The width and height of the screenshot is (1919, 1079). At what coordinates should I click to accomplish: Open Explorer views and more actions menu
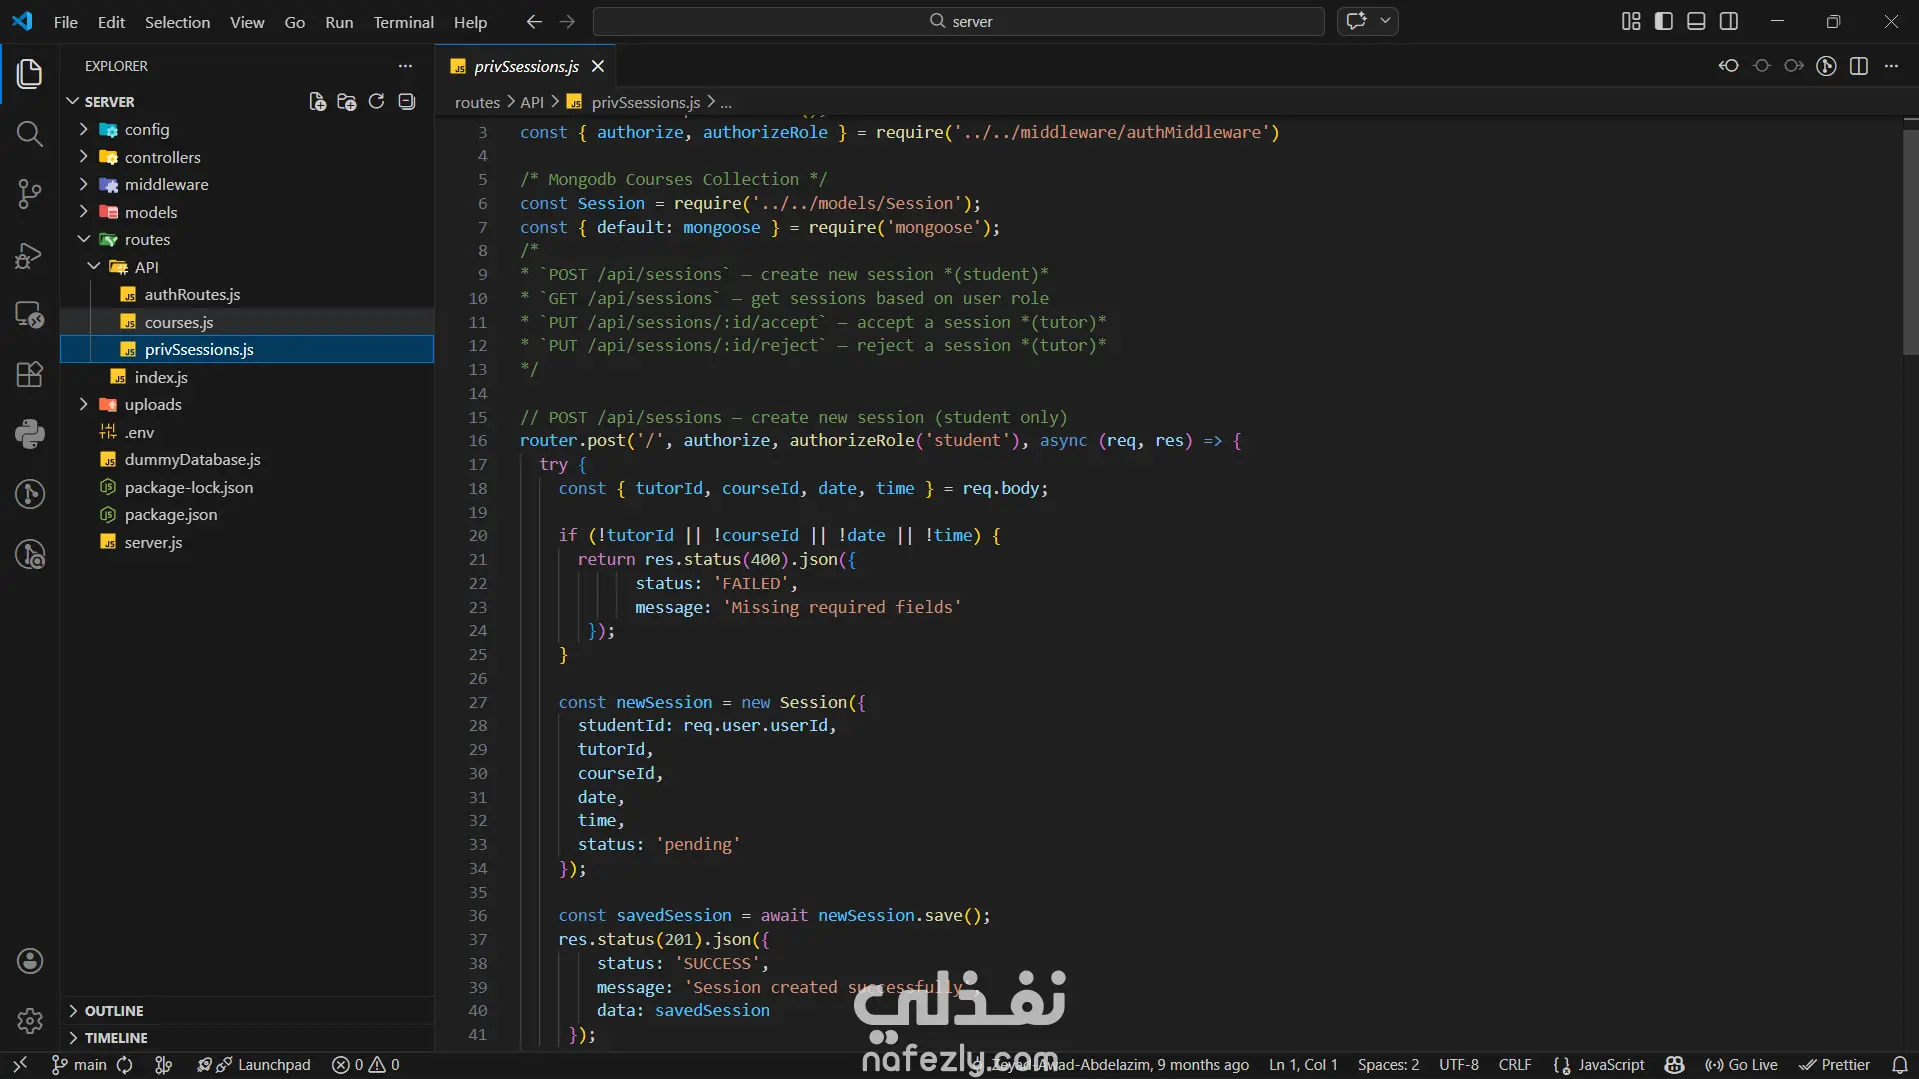pyautogui.click(x=405, y=66)
